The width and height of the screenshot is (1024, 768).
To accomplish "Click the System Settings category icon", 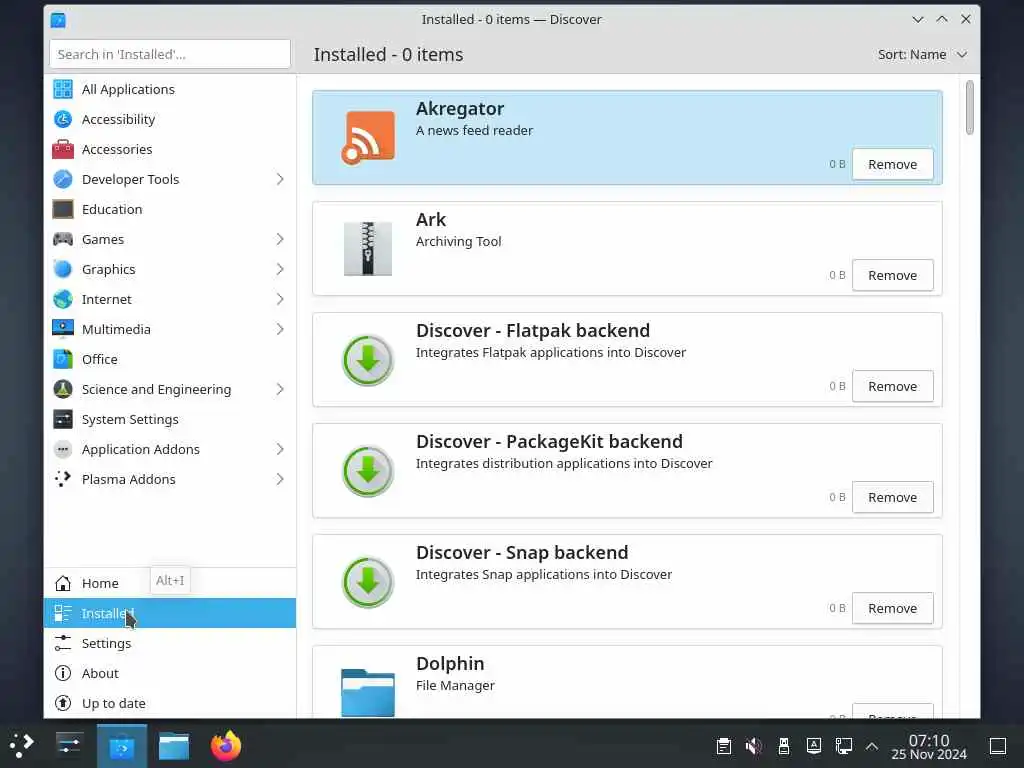I will coord(63,419).
